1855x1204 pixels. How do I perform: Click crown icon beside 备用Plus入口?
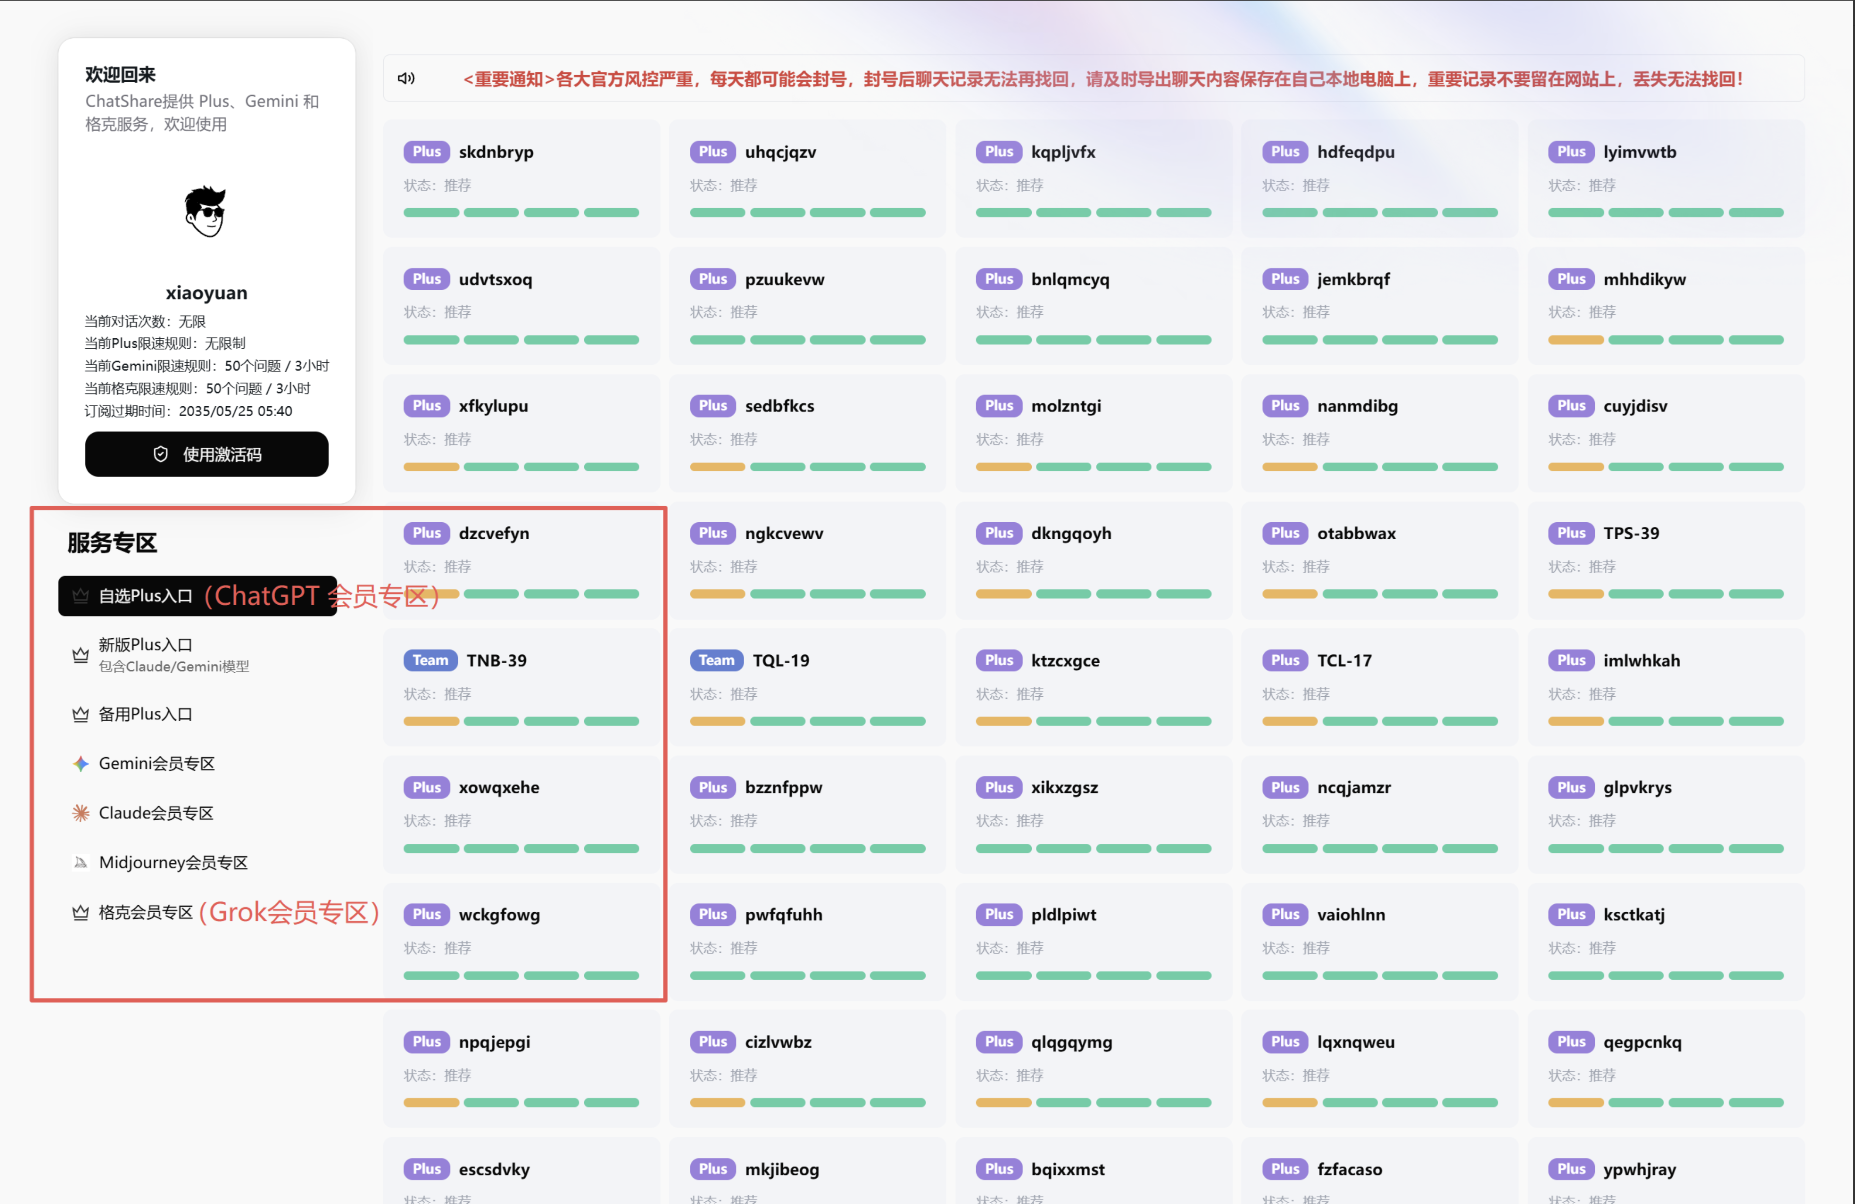[x=81, y=714]
